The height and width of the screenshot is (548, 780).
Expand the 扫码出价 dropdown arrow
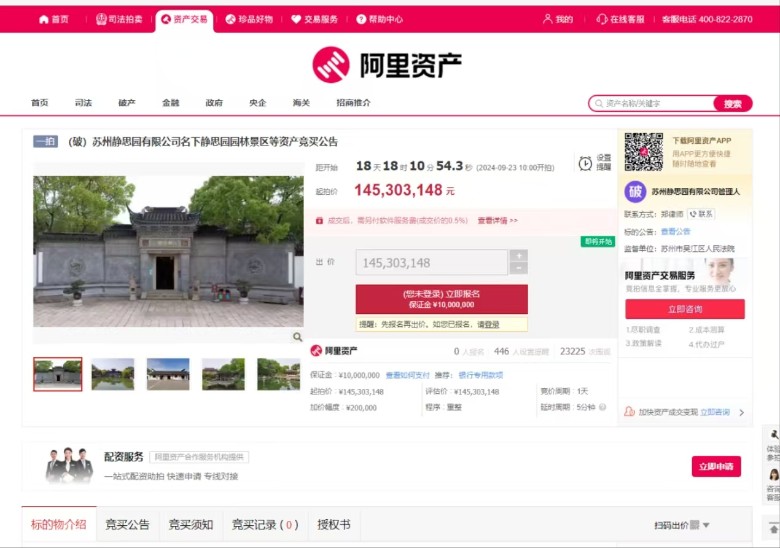tap(706, 525)
